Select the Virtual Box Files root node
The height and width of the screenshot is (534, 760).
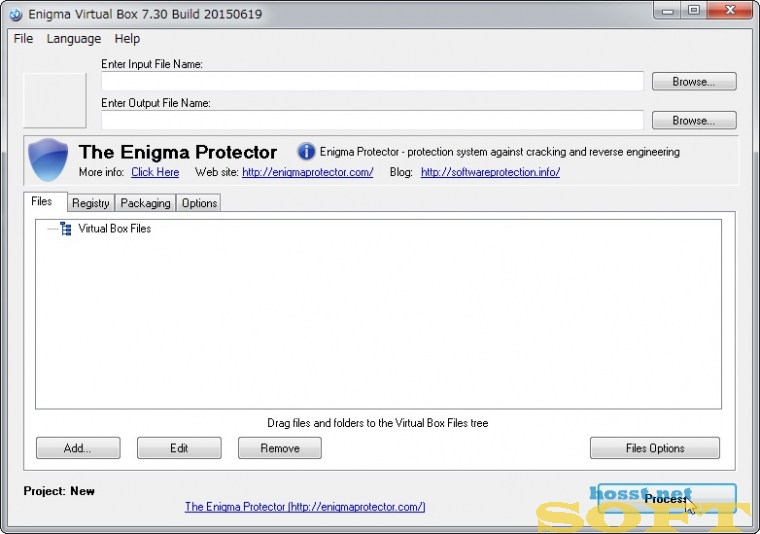click(114, 229)
